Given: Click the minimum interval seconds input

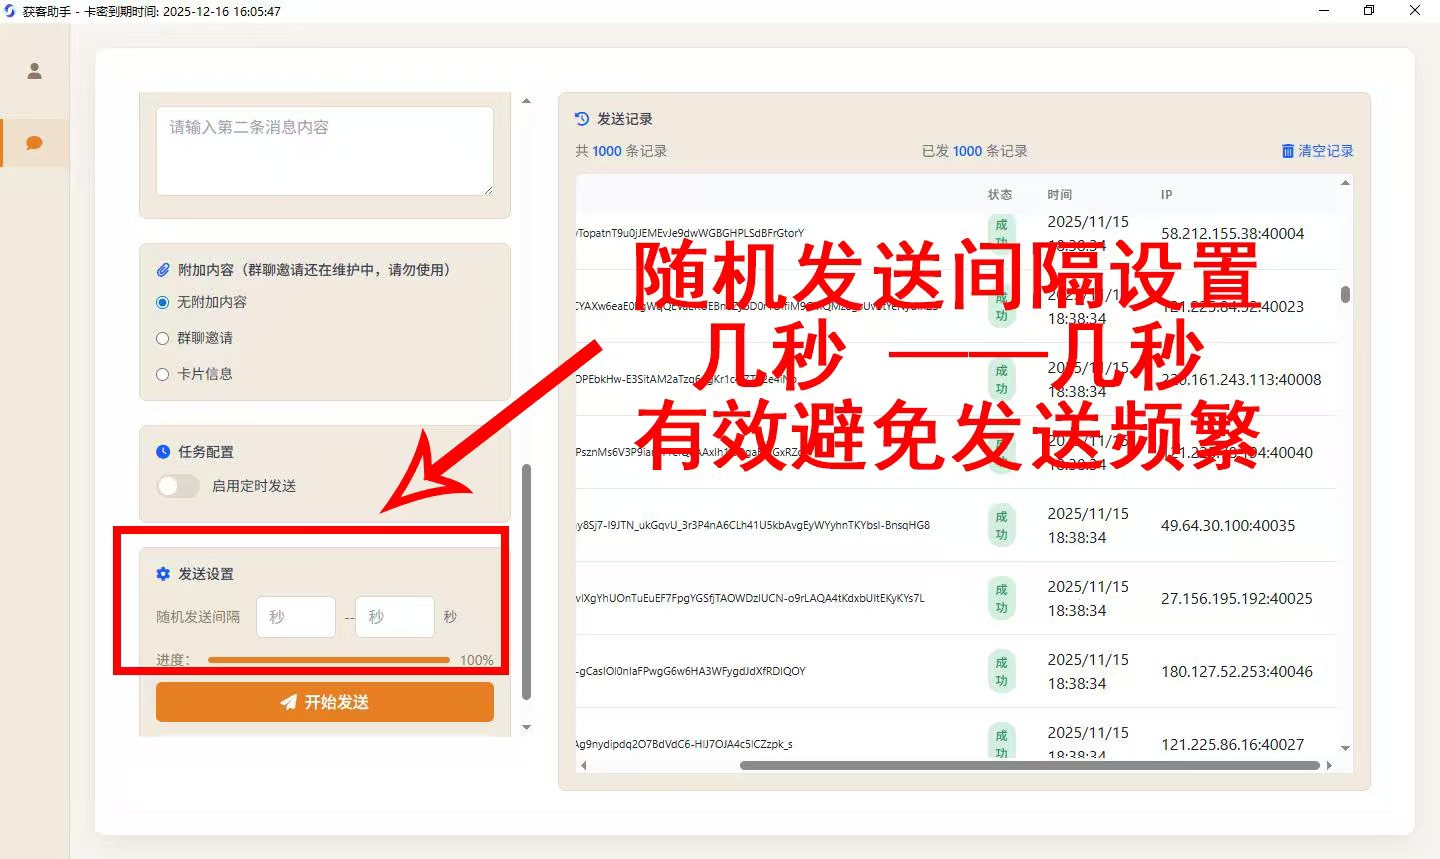Looking at the screenshot, I should pos(296,617).
